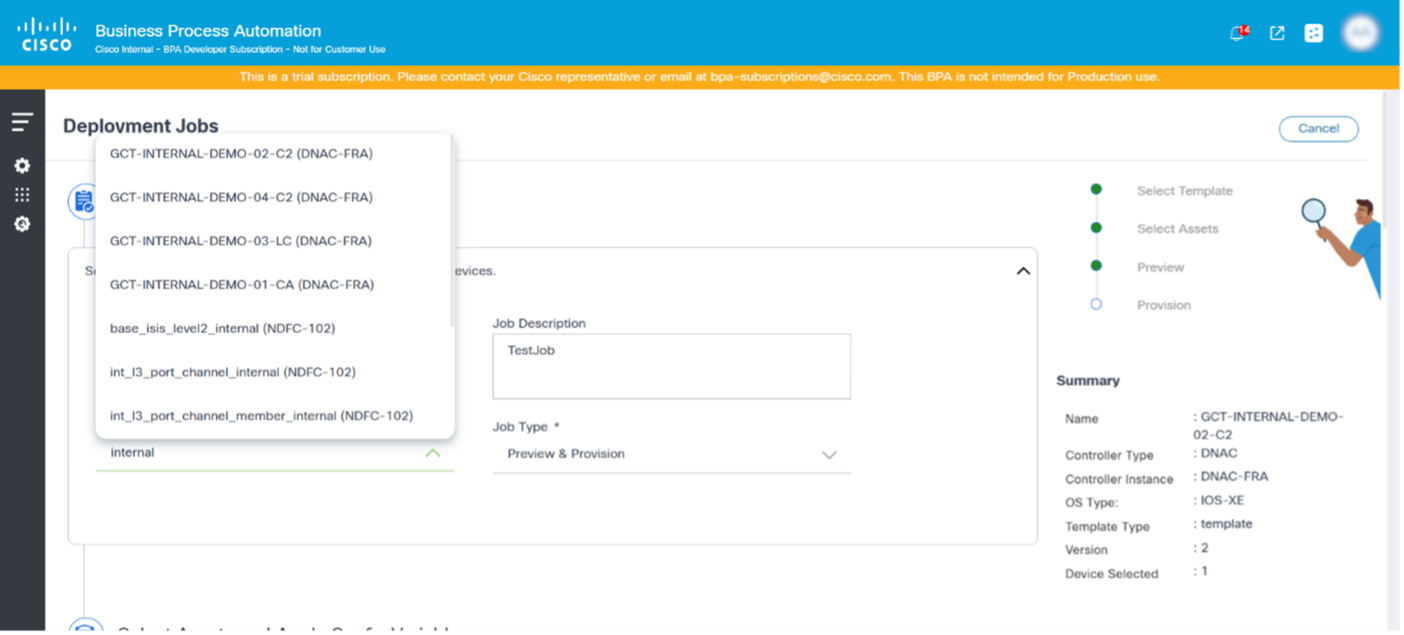1404x635 pixels.
Task: Click the IOS-XE OS type value
Action: coord(1222,500)
